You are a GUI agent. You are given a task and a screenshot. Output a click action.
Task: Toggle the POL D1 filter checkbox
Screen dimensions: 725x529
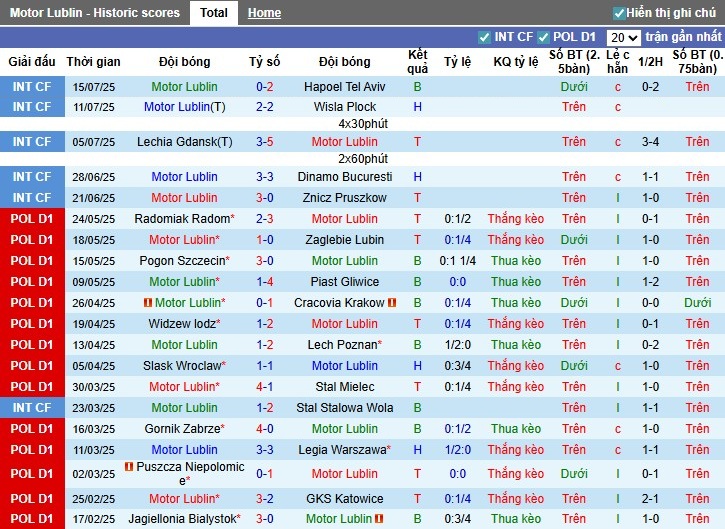click(544, 37)
